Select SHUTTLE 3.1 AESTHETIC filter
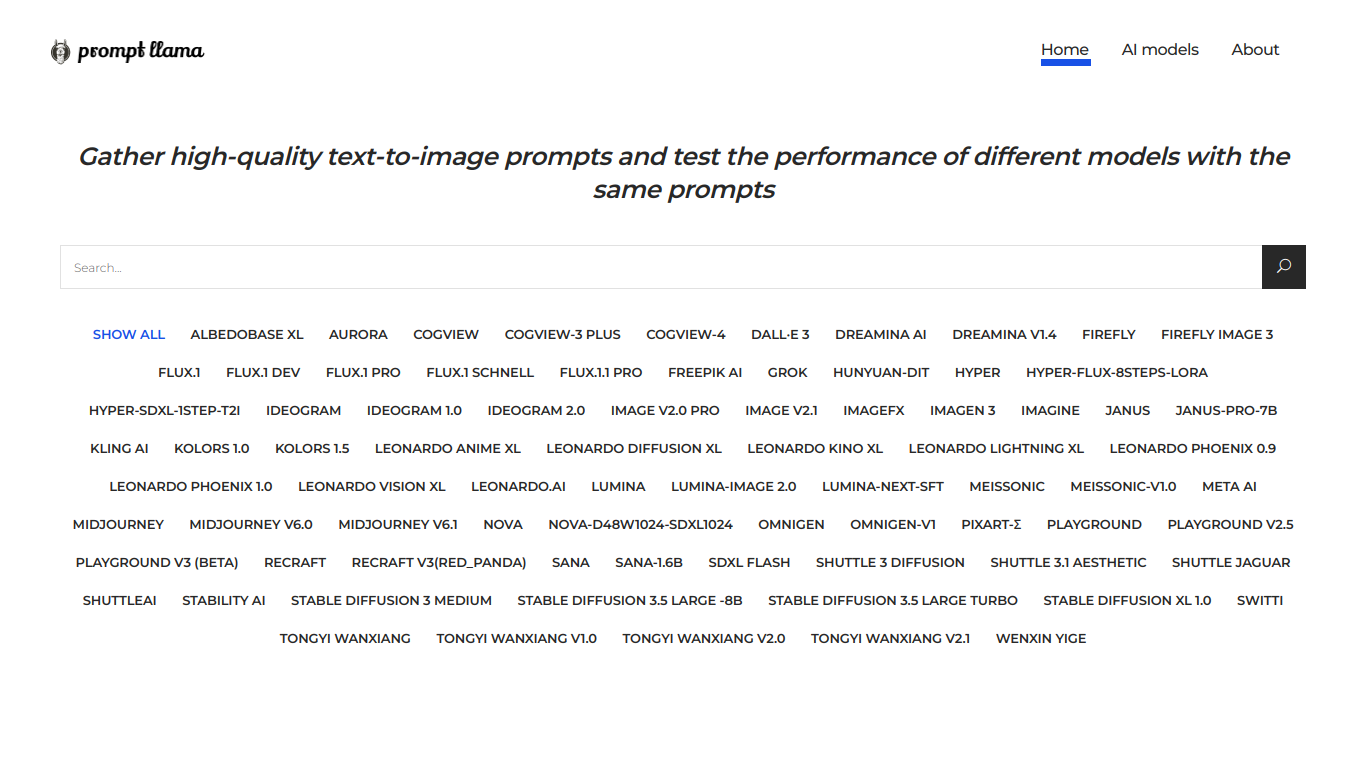1366x768 pixels. click(1068, 563)
